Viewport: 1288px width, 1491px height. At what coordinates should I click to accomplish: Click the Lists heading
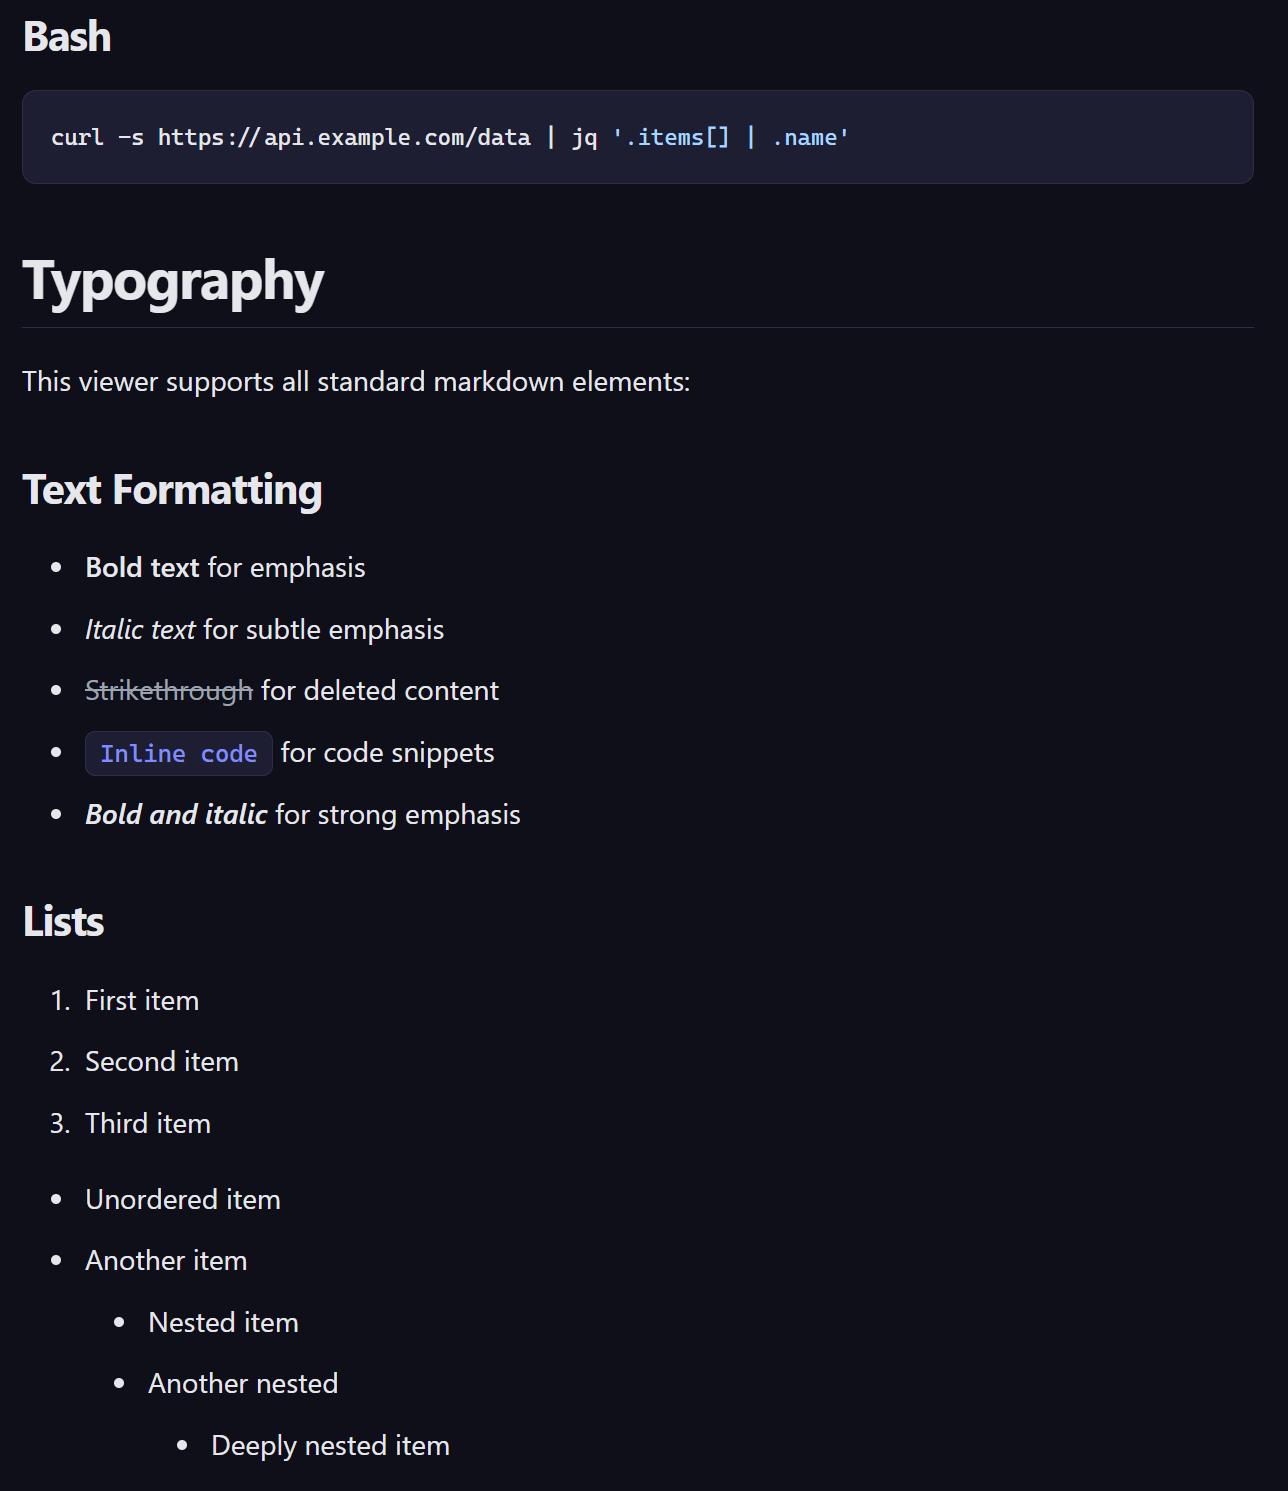[x=63, y=922]
